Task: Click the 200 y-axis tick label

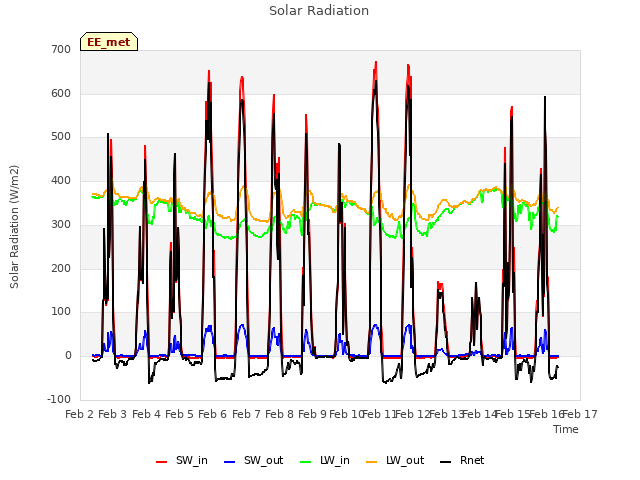Action: [x=61, y=269]
